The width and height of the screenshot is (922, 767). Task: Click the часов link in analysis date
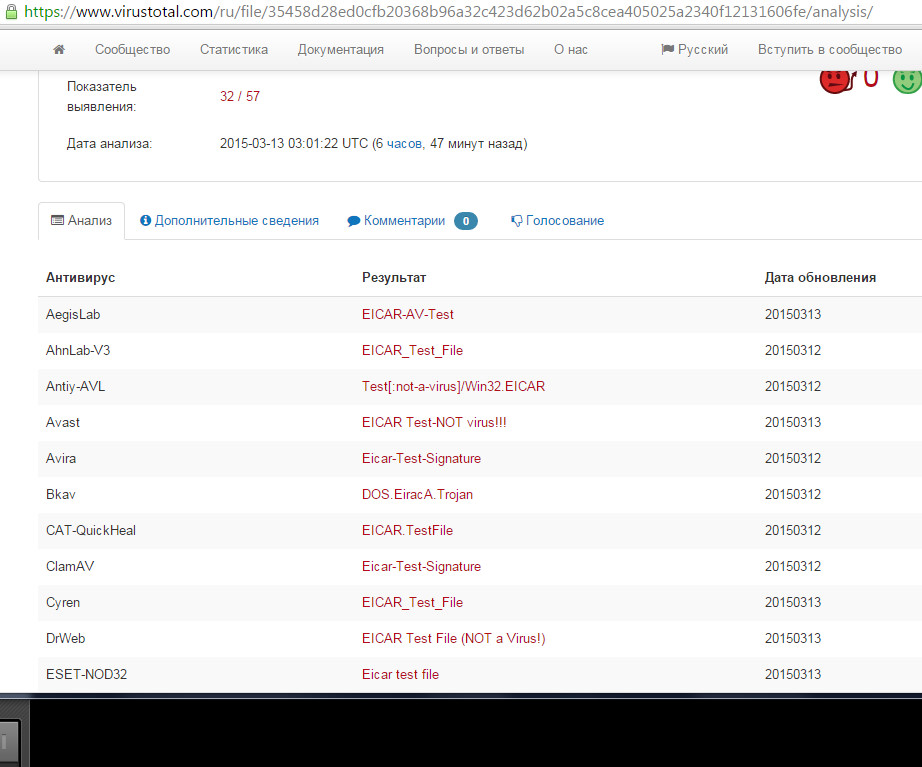click(404, 144)
